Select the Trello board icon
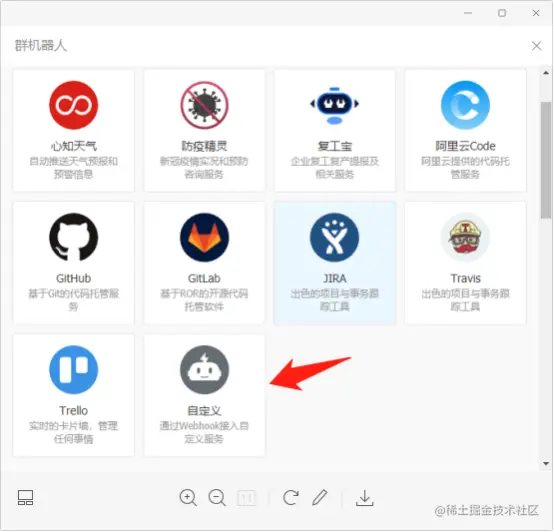The height and width of the screenshot is (532, 554). (x=73, y=370)
